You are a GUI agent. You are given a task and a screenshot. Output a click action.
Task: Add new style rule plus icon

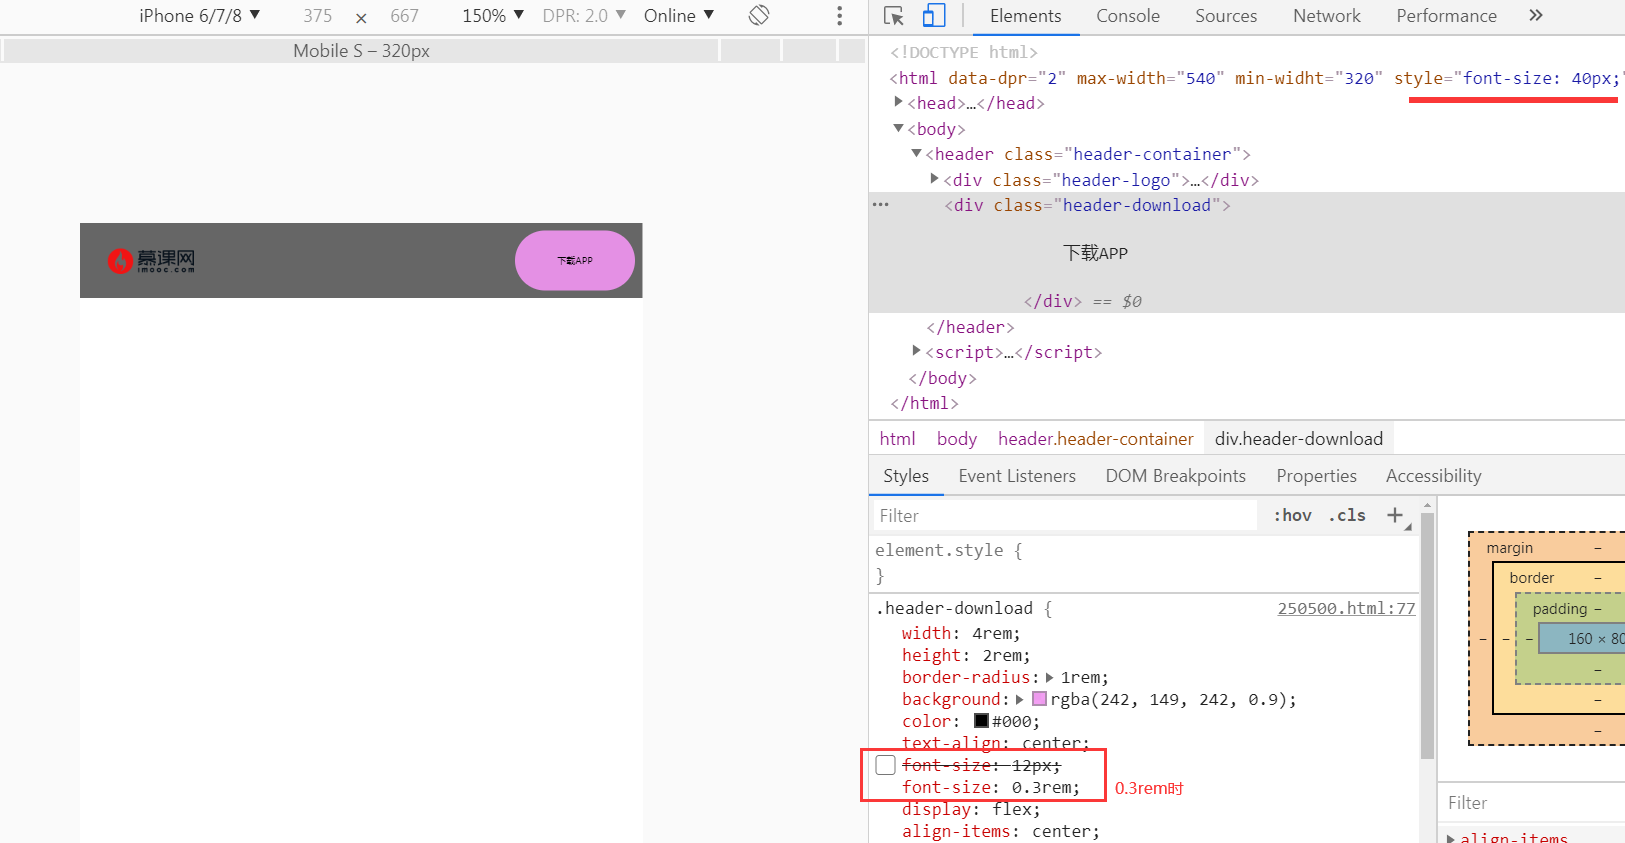point(1395,515)
